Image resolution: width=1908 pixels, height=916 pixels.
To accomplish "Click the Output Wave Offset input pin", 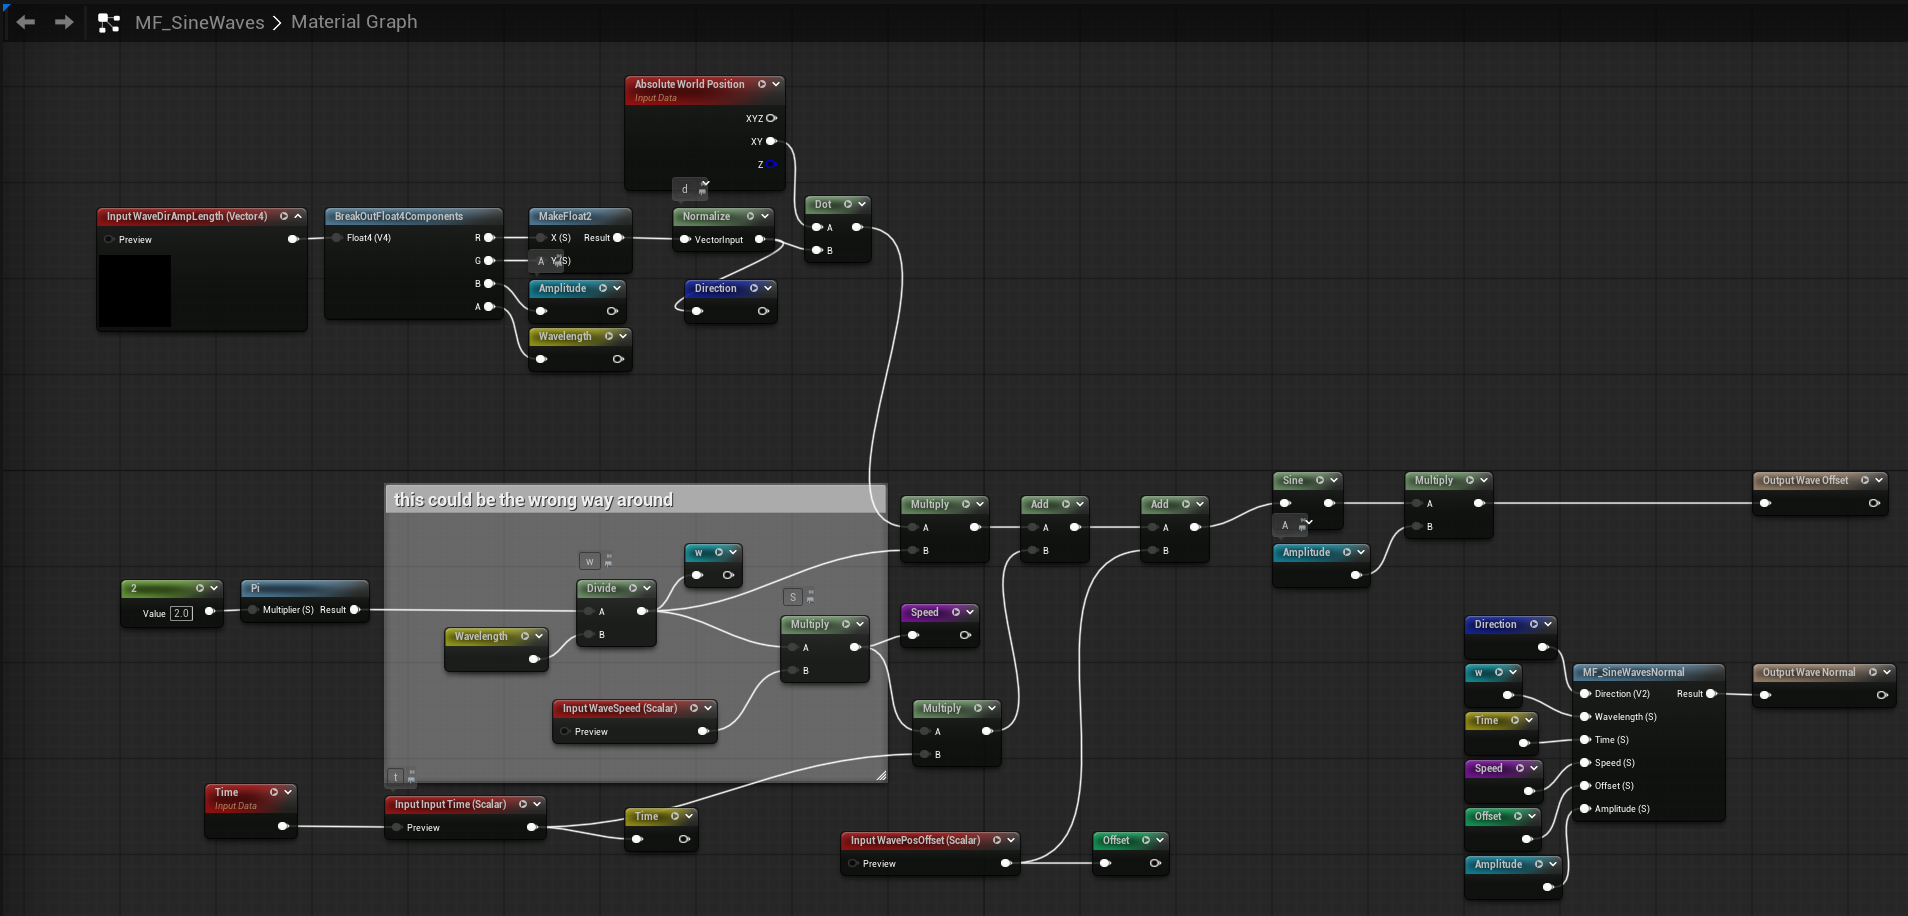I will (1765, 503).
